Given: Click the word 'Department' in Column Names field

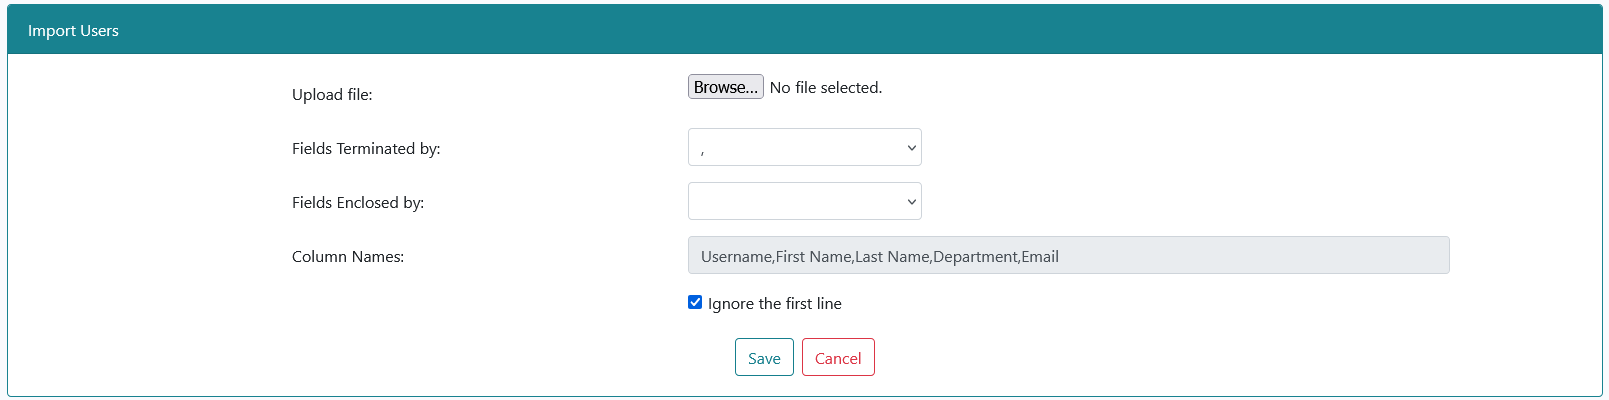Looking at the screenshot, I should [x=975, y=256].
